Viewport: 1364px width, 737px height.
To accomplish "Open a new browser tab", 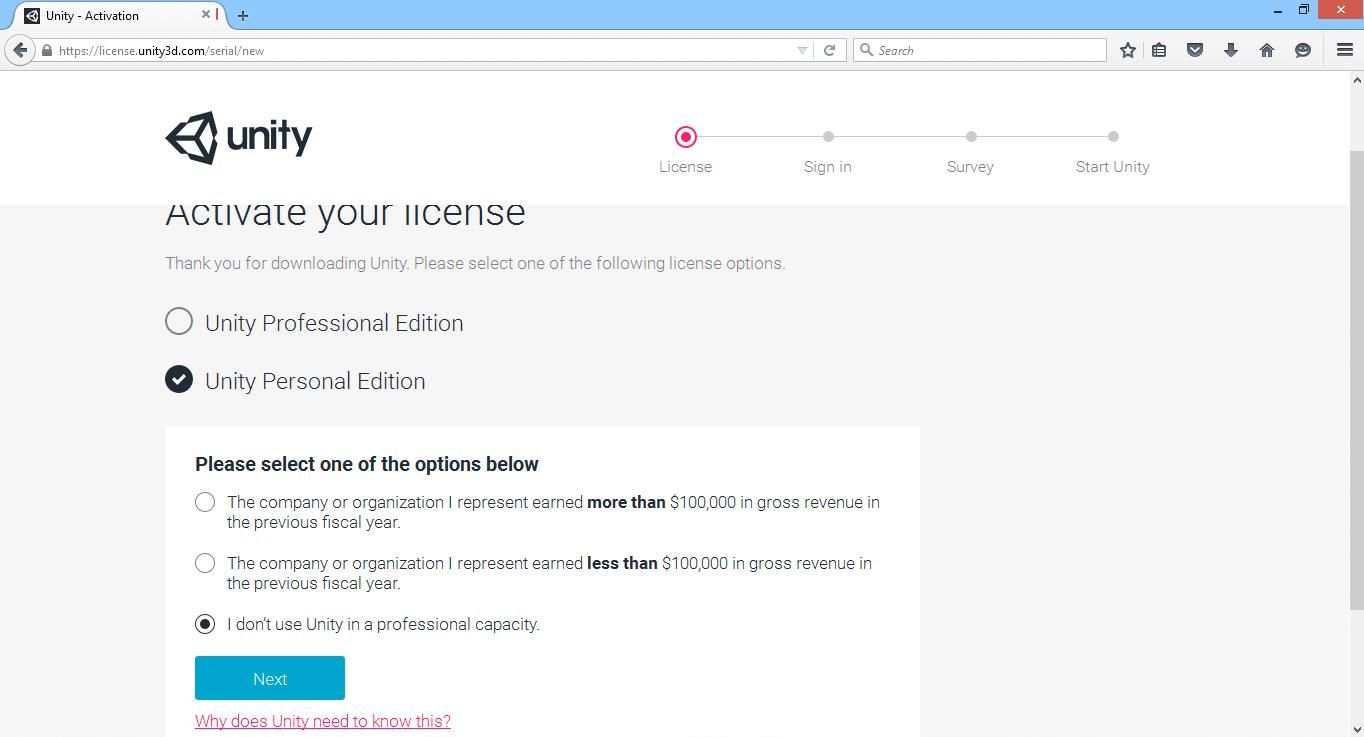I will point(242,15).
